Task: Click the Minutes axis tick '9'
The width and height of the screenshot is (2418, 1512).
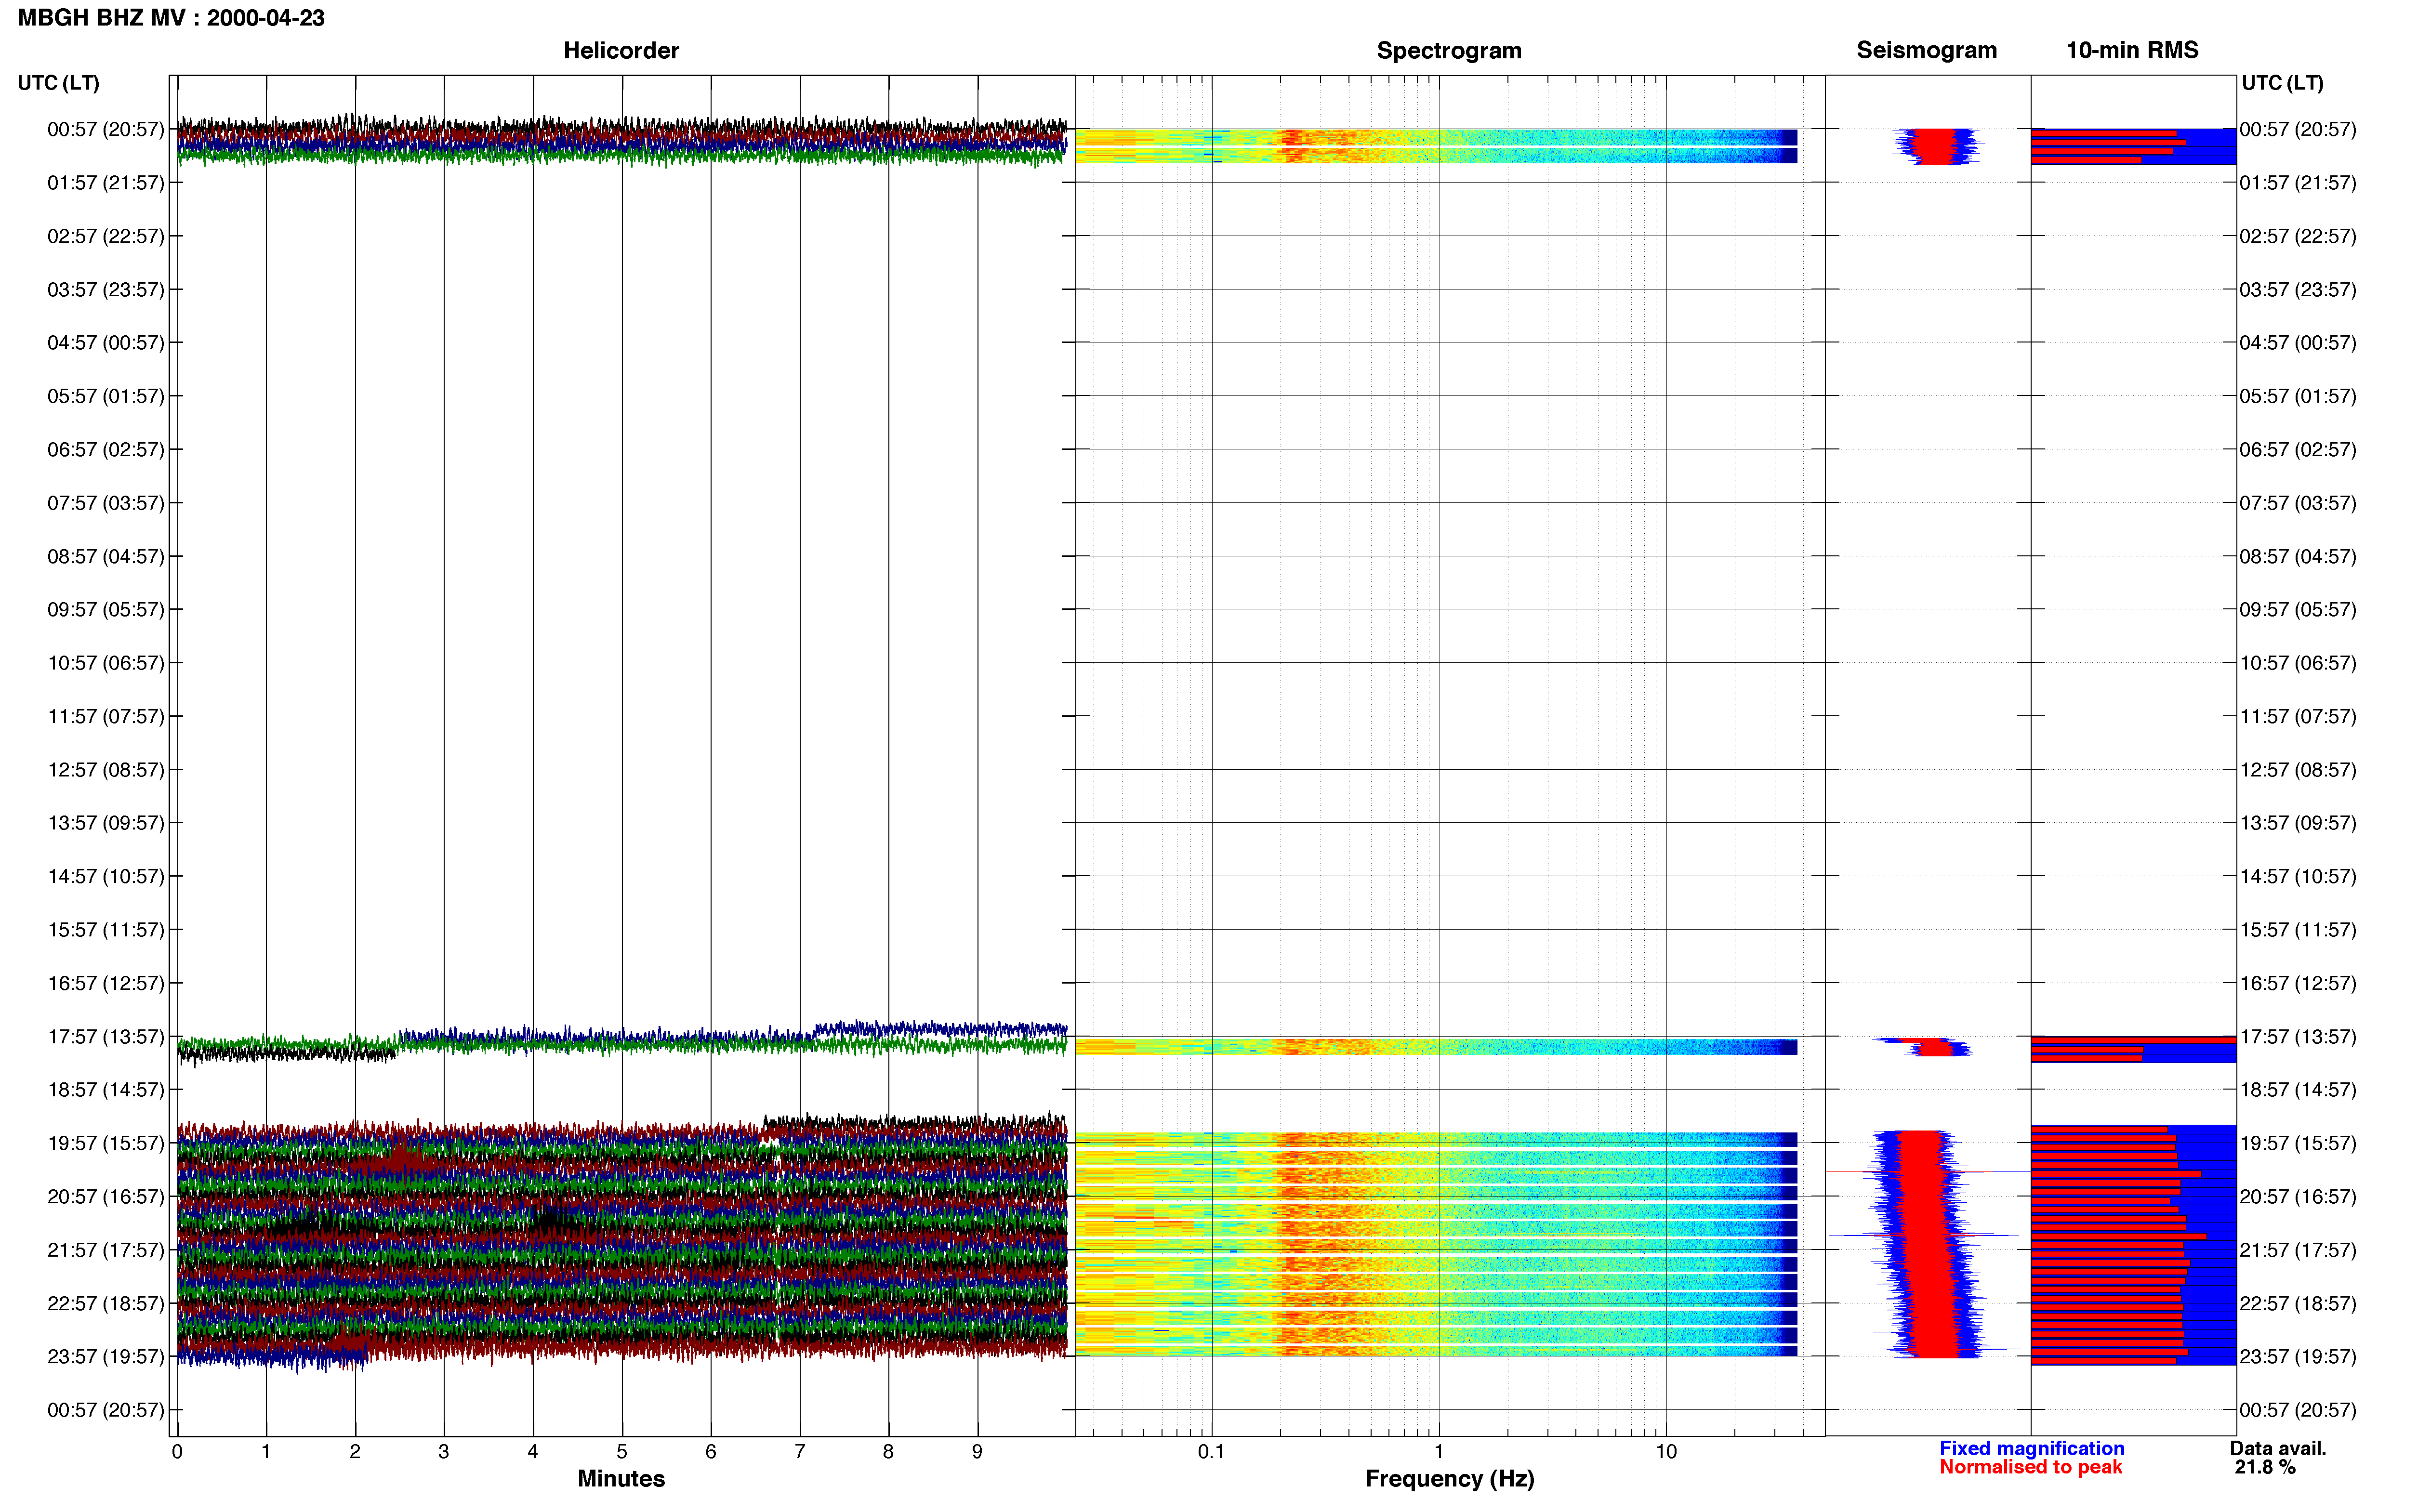Action: [x=977, y=1452]
